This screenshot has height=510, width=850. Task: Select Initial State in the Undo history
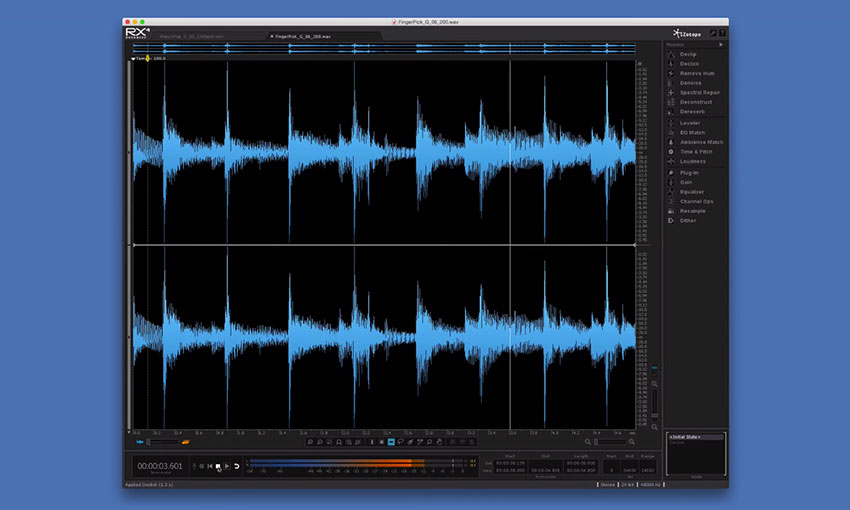click(x=696, y=437)
